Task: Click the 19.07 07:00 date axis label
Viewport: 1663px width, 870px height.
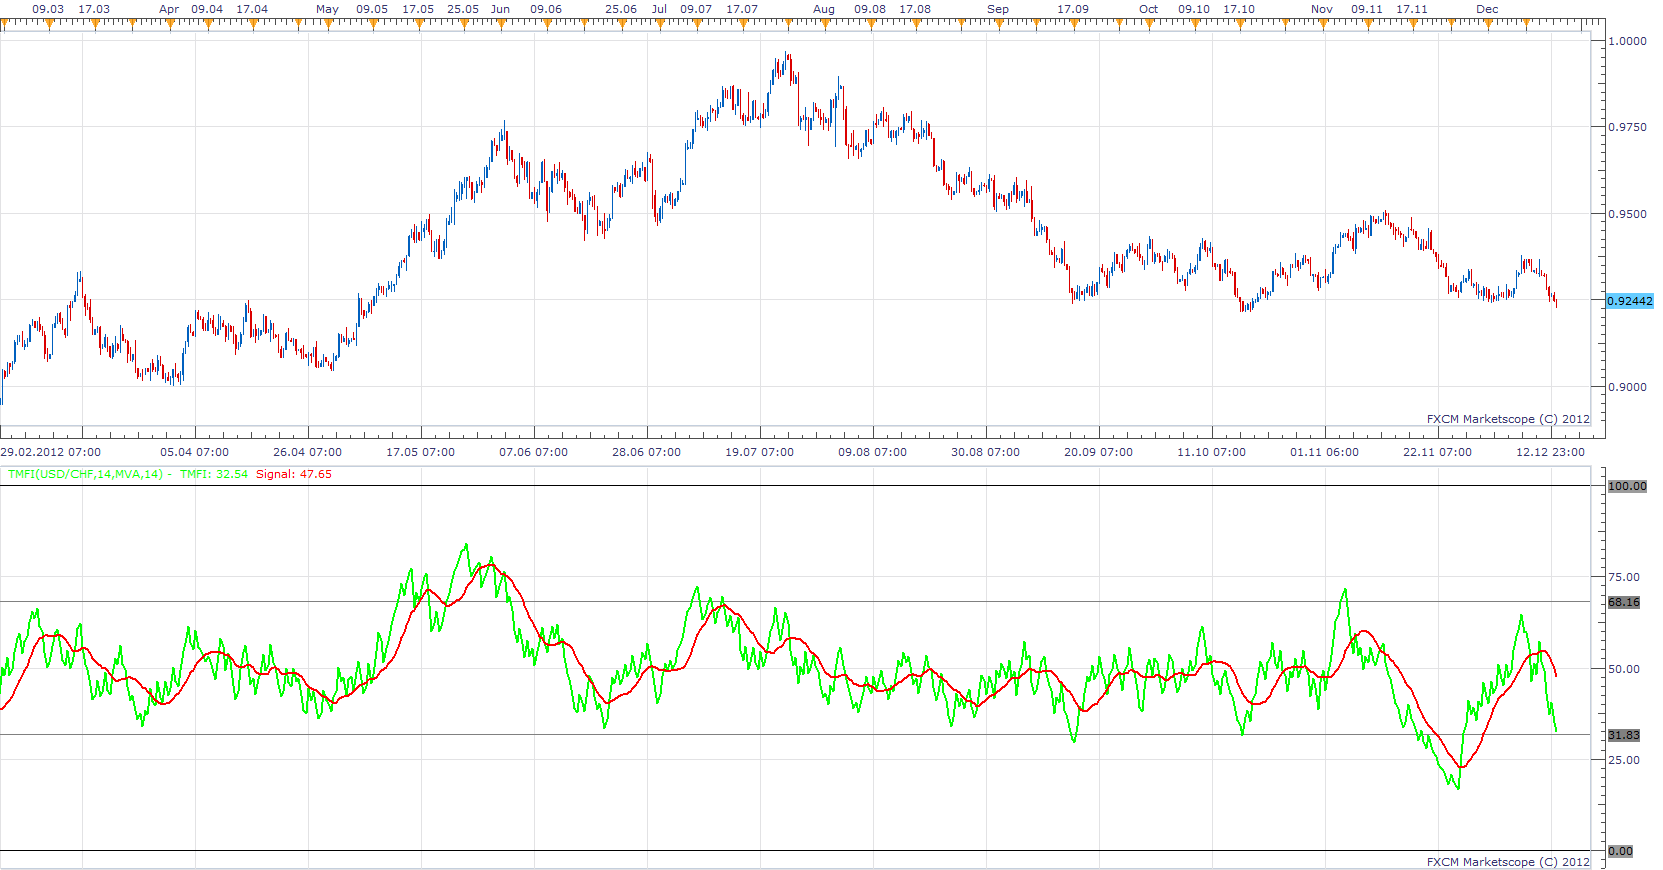Action: (x=760, y=452)
